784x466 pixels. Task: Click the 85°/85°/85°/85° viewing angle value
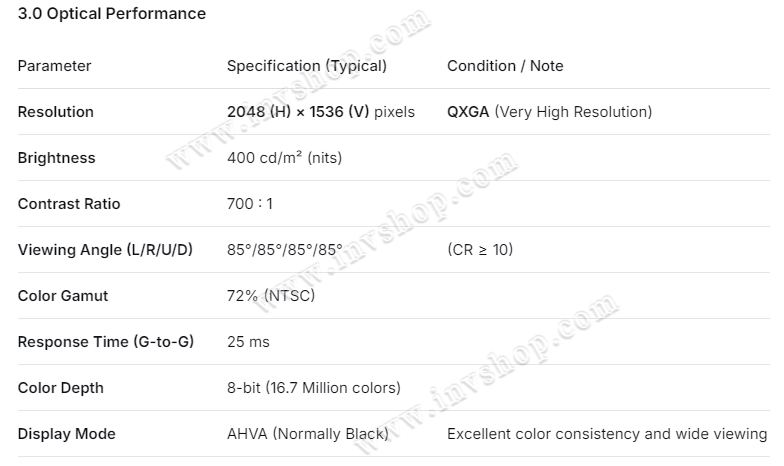point(285,250)
